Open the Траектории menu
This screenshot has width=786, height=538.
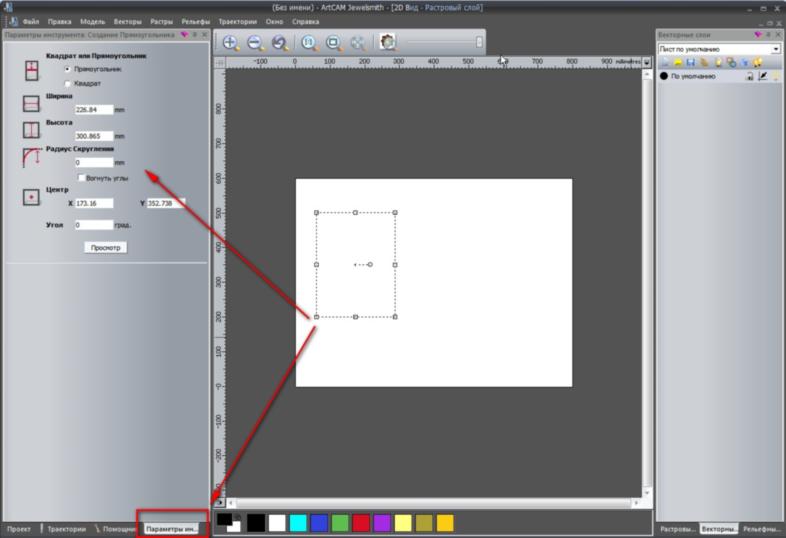238,22
